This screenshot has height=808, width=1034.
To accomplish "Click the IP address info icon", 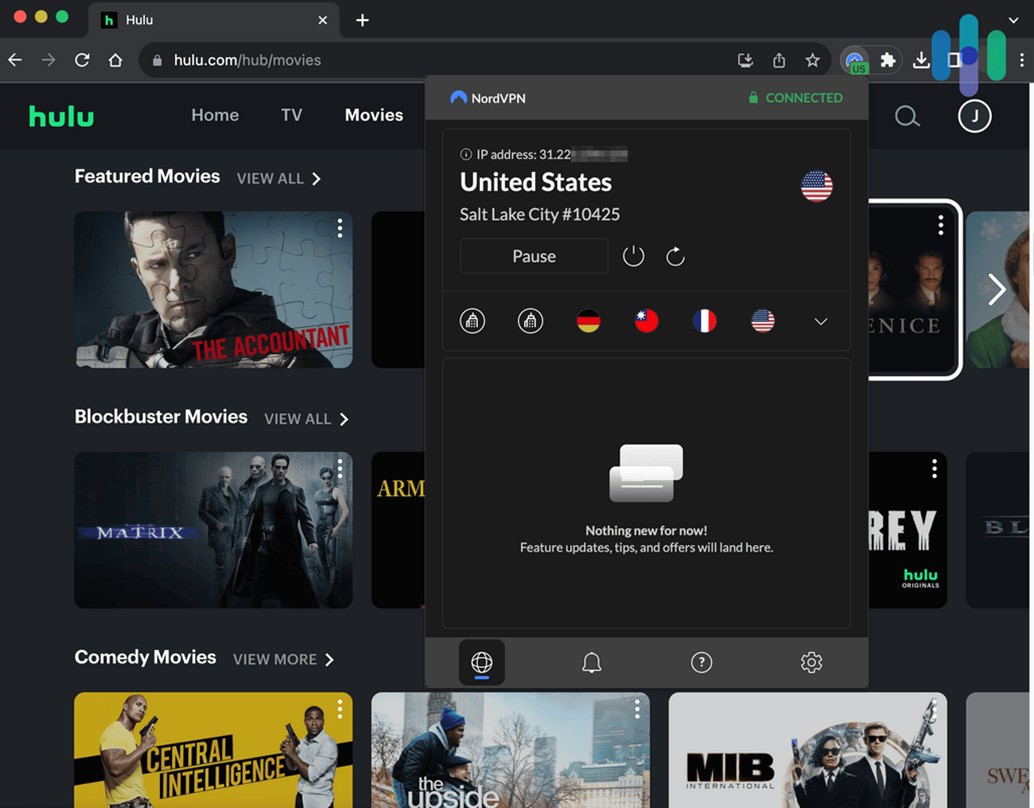I will coord(466,154).
